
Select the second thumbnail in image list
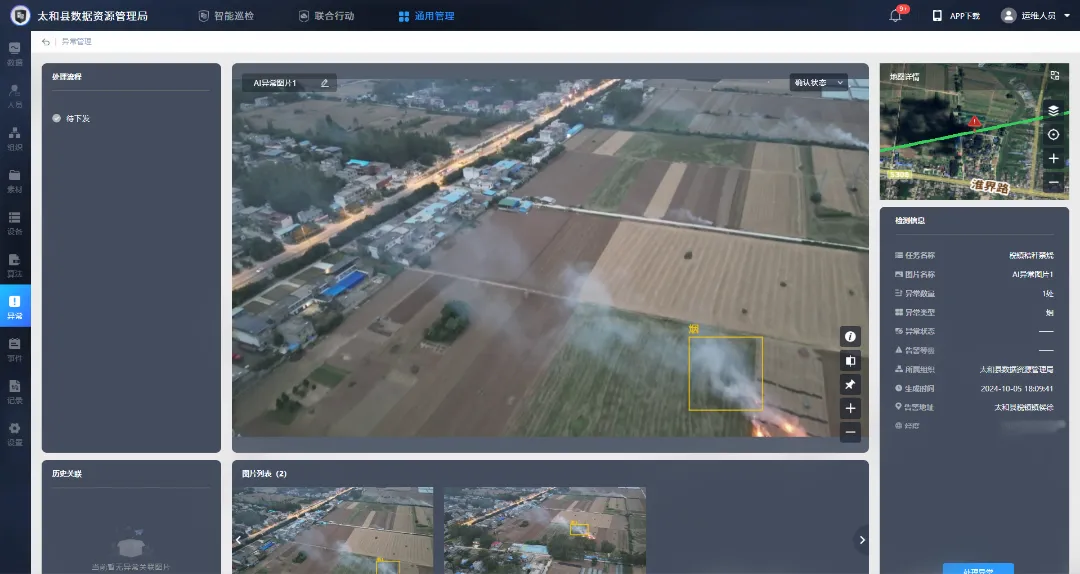point(544,530)
